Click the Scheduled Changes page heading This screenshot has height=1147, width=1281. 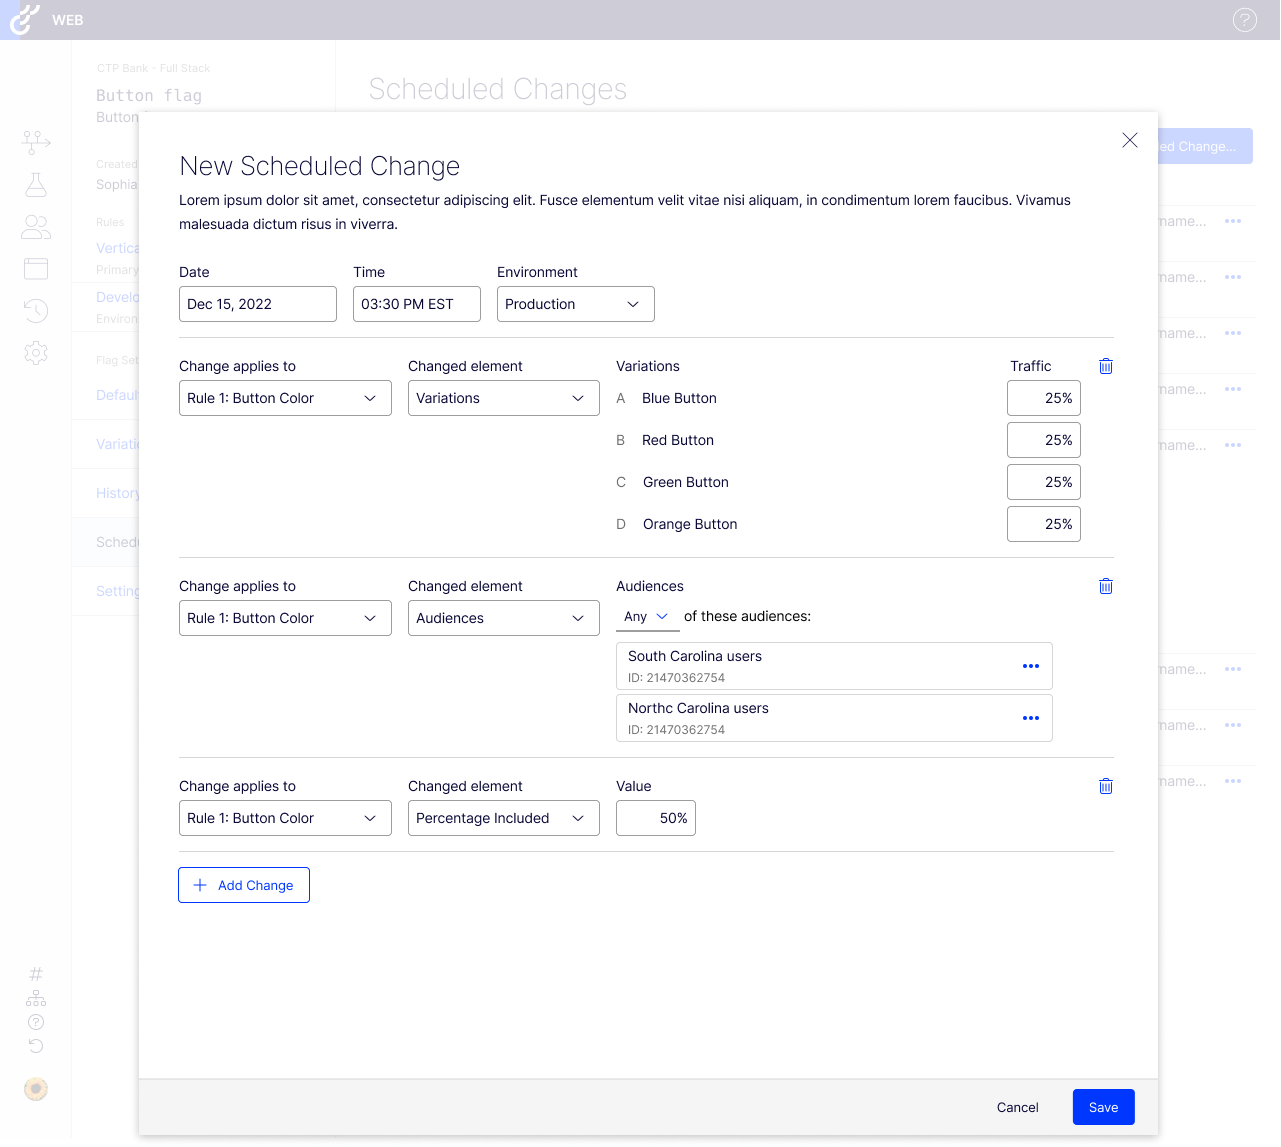[x=498, y=89]
